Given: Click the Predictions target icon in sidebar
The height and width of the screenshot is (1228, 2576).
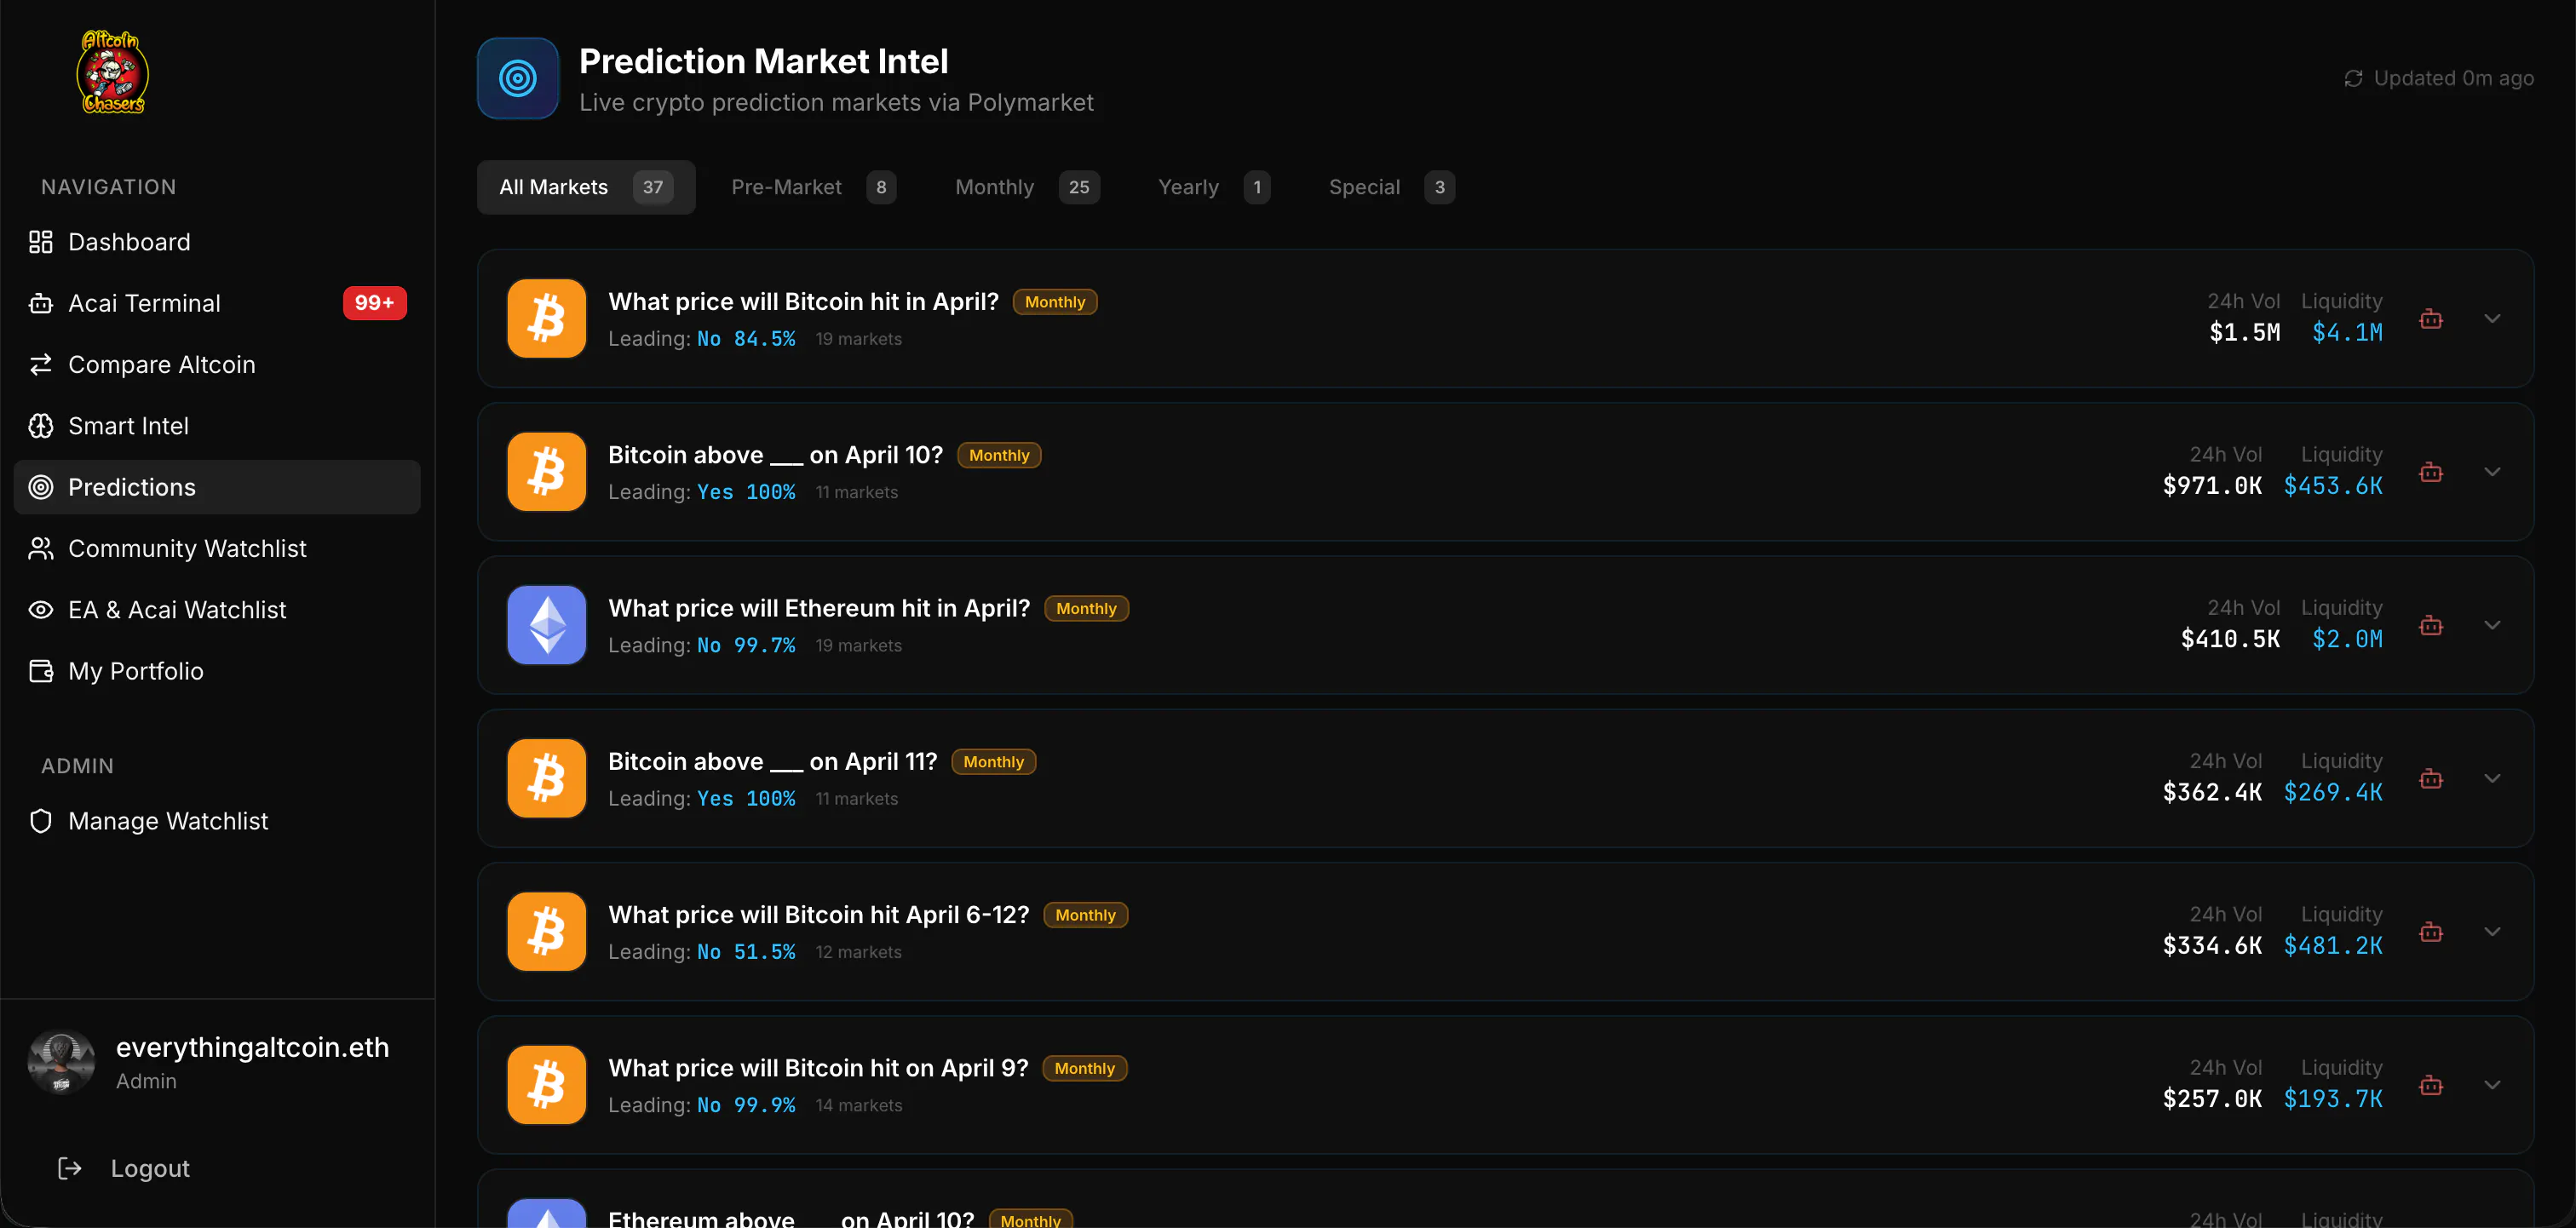Looking at the screenshot, I should 41,487.
